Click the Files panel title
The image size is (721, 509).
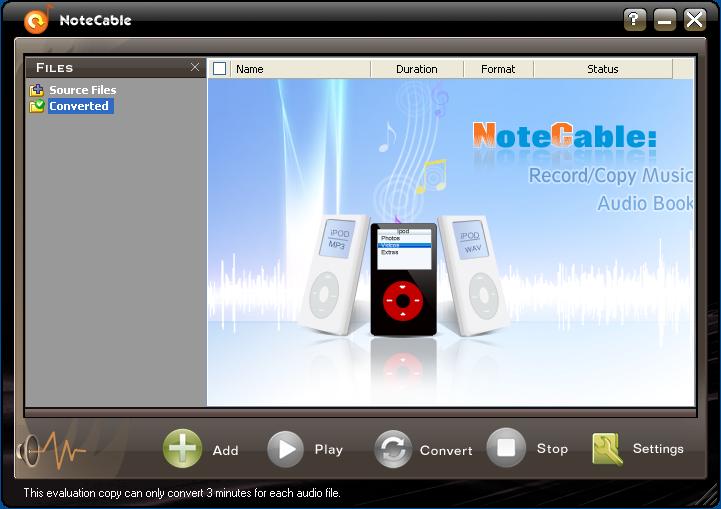pyautogui.click(x=54, y=68)
